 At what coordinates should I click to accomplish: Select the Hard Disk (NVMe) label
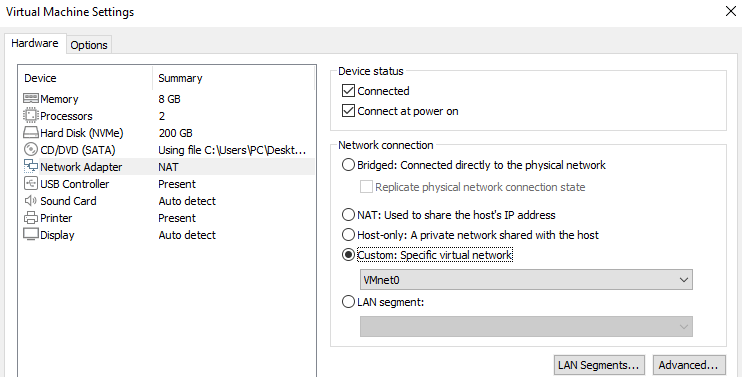[x=82, y=133]
